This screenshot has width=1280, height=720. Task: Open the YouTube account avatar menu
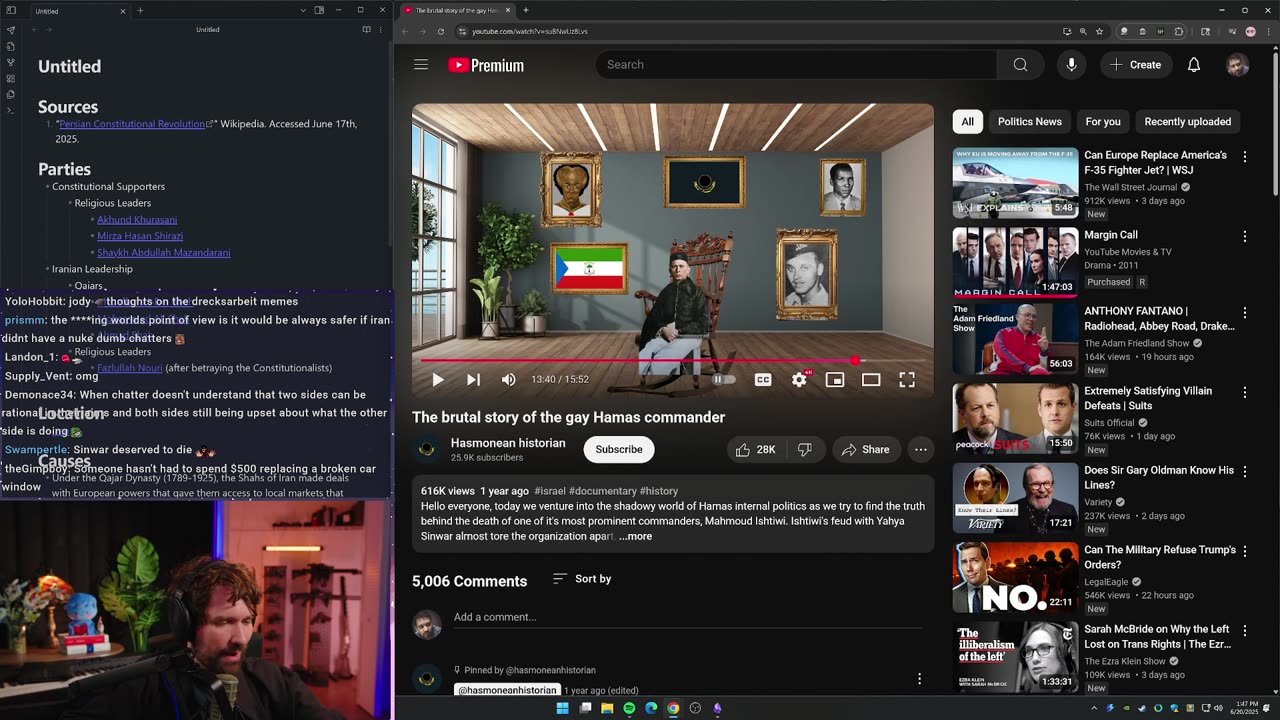click(x=1238, y=65)
